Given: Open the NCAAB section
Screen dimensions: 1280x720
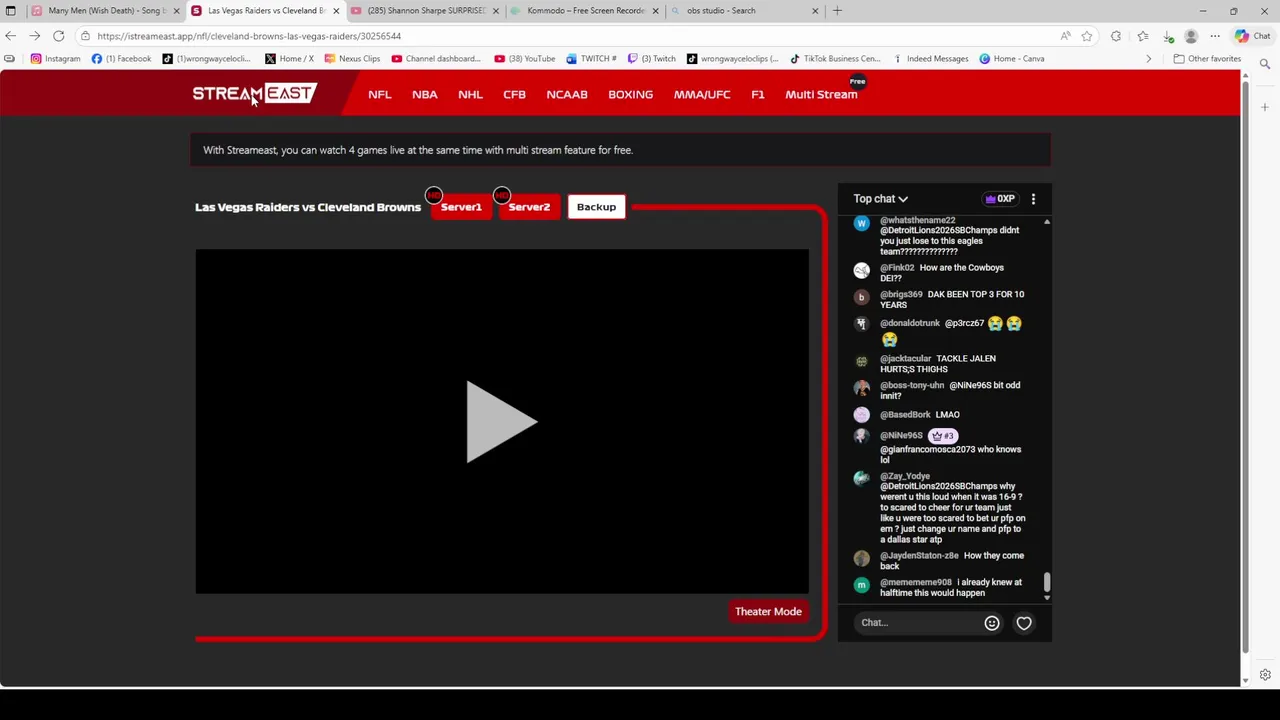Looking at the screenshot, I should [x=567, y=94].
